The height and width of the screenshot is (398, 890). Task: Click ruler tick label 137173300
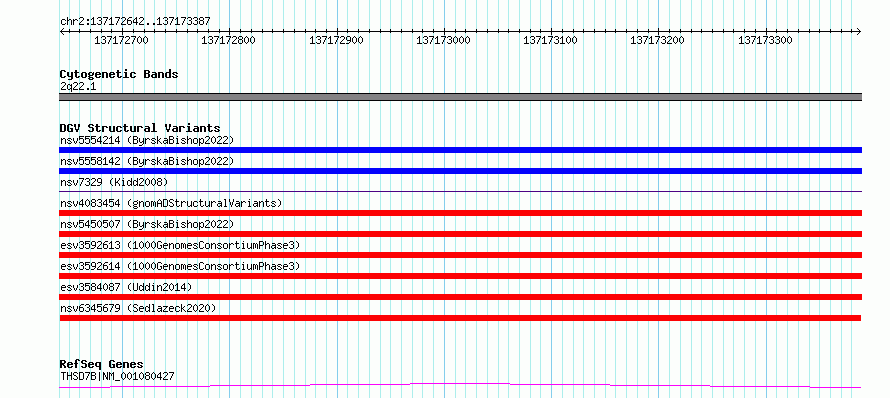[765, 40]
